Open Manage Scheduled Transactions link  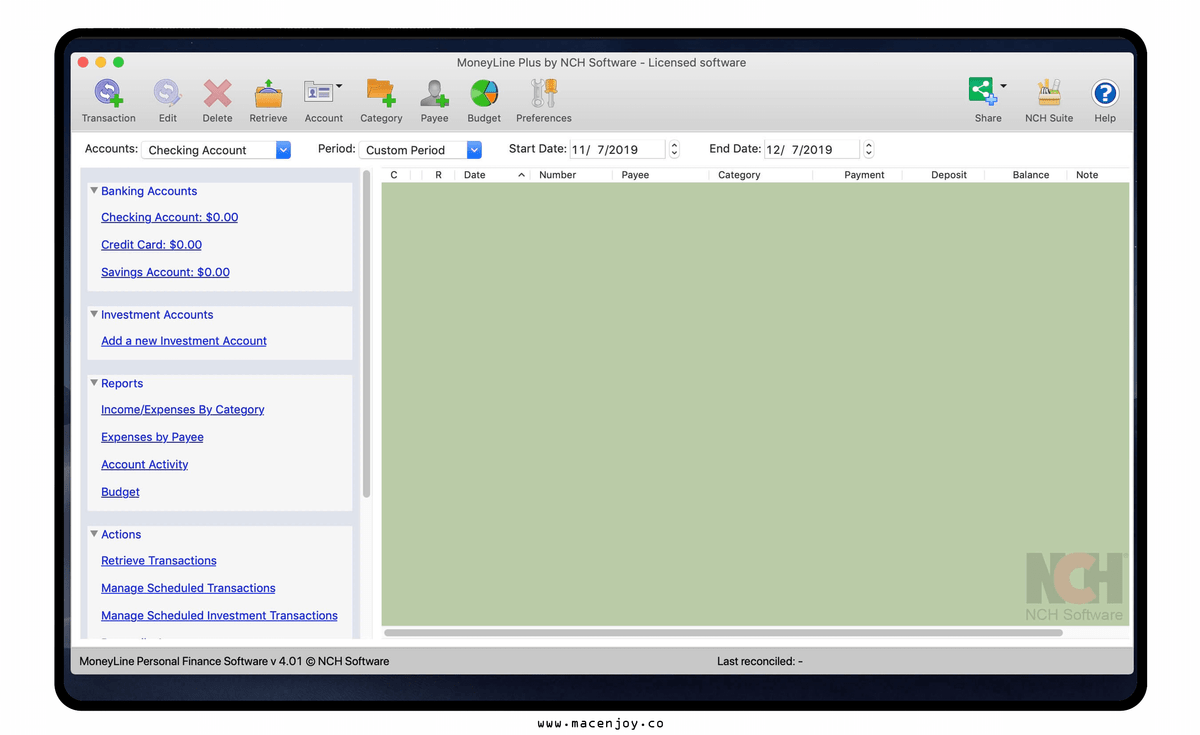click(x=188, y=588)
